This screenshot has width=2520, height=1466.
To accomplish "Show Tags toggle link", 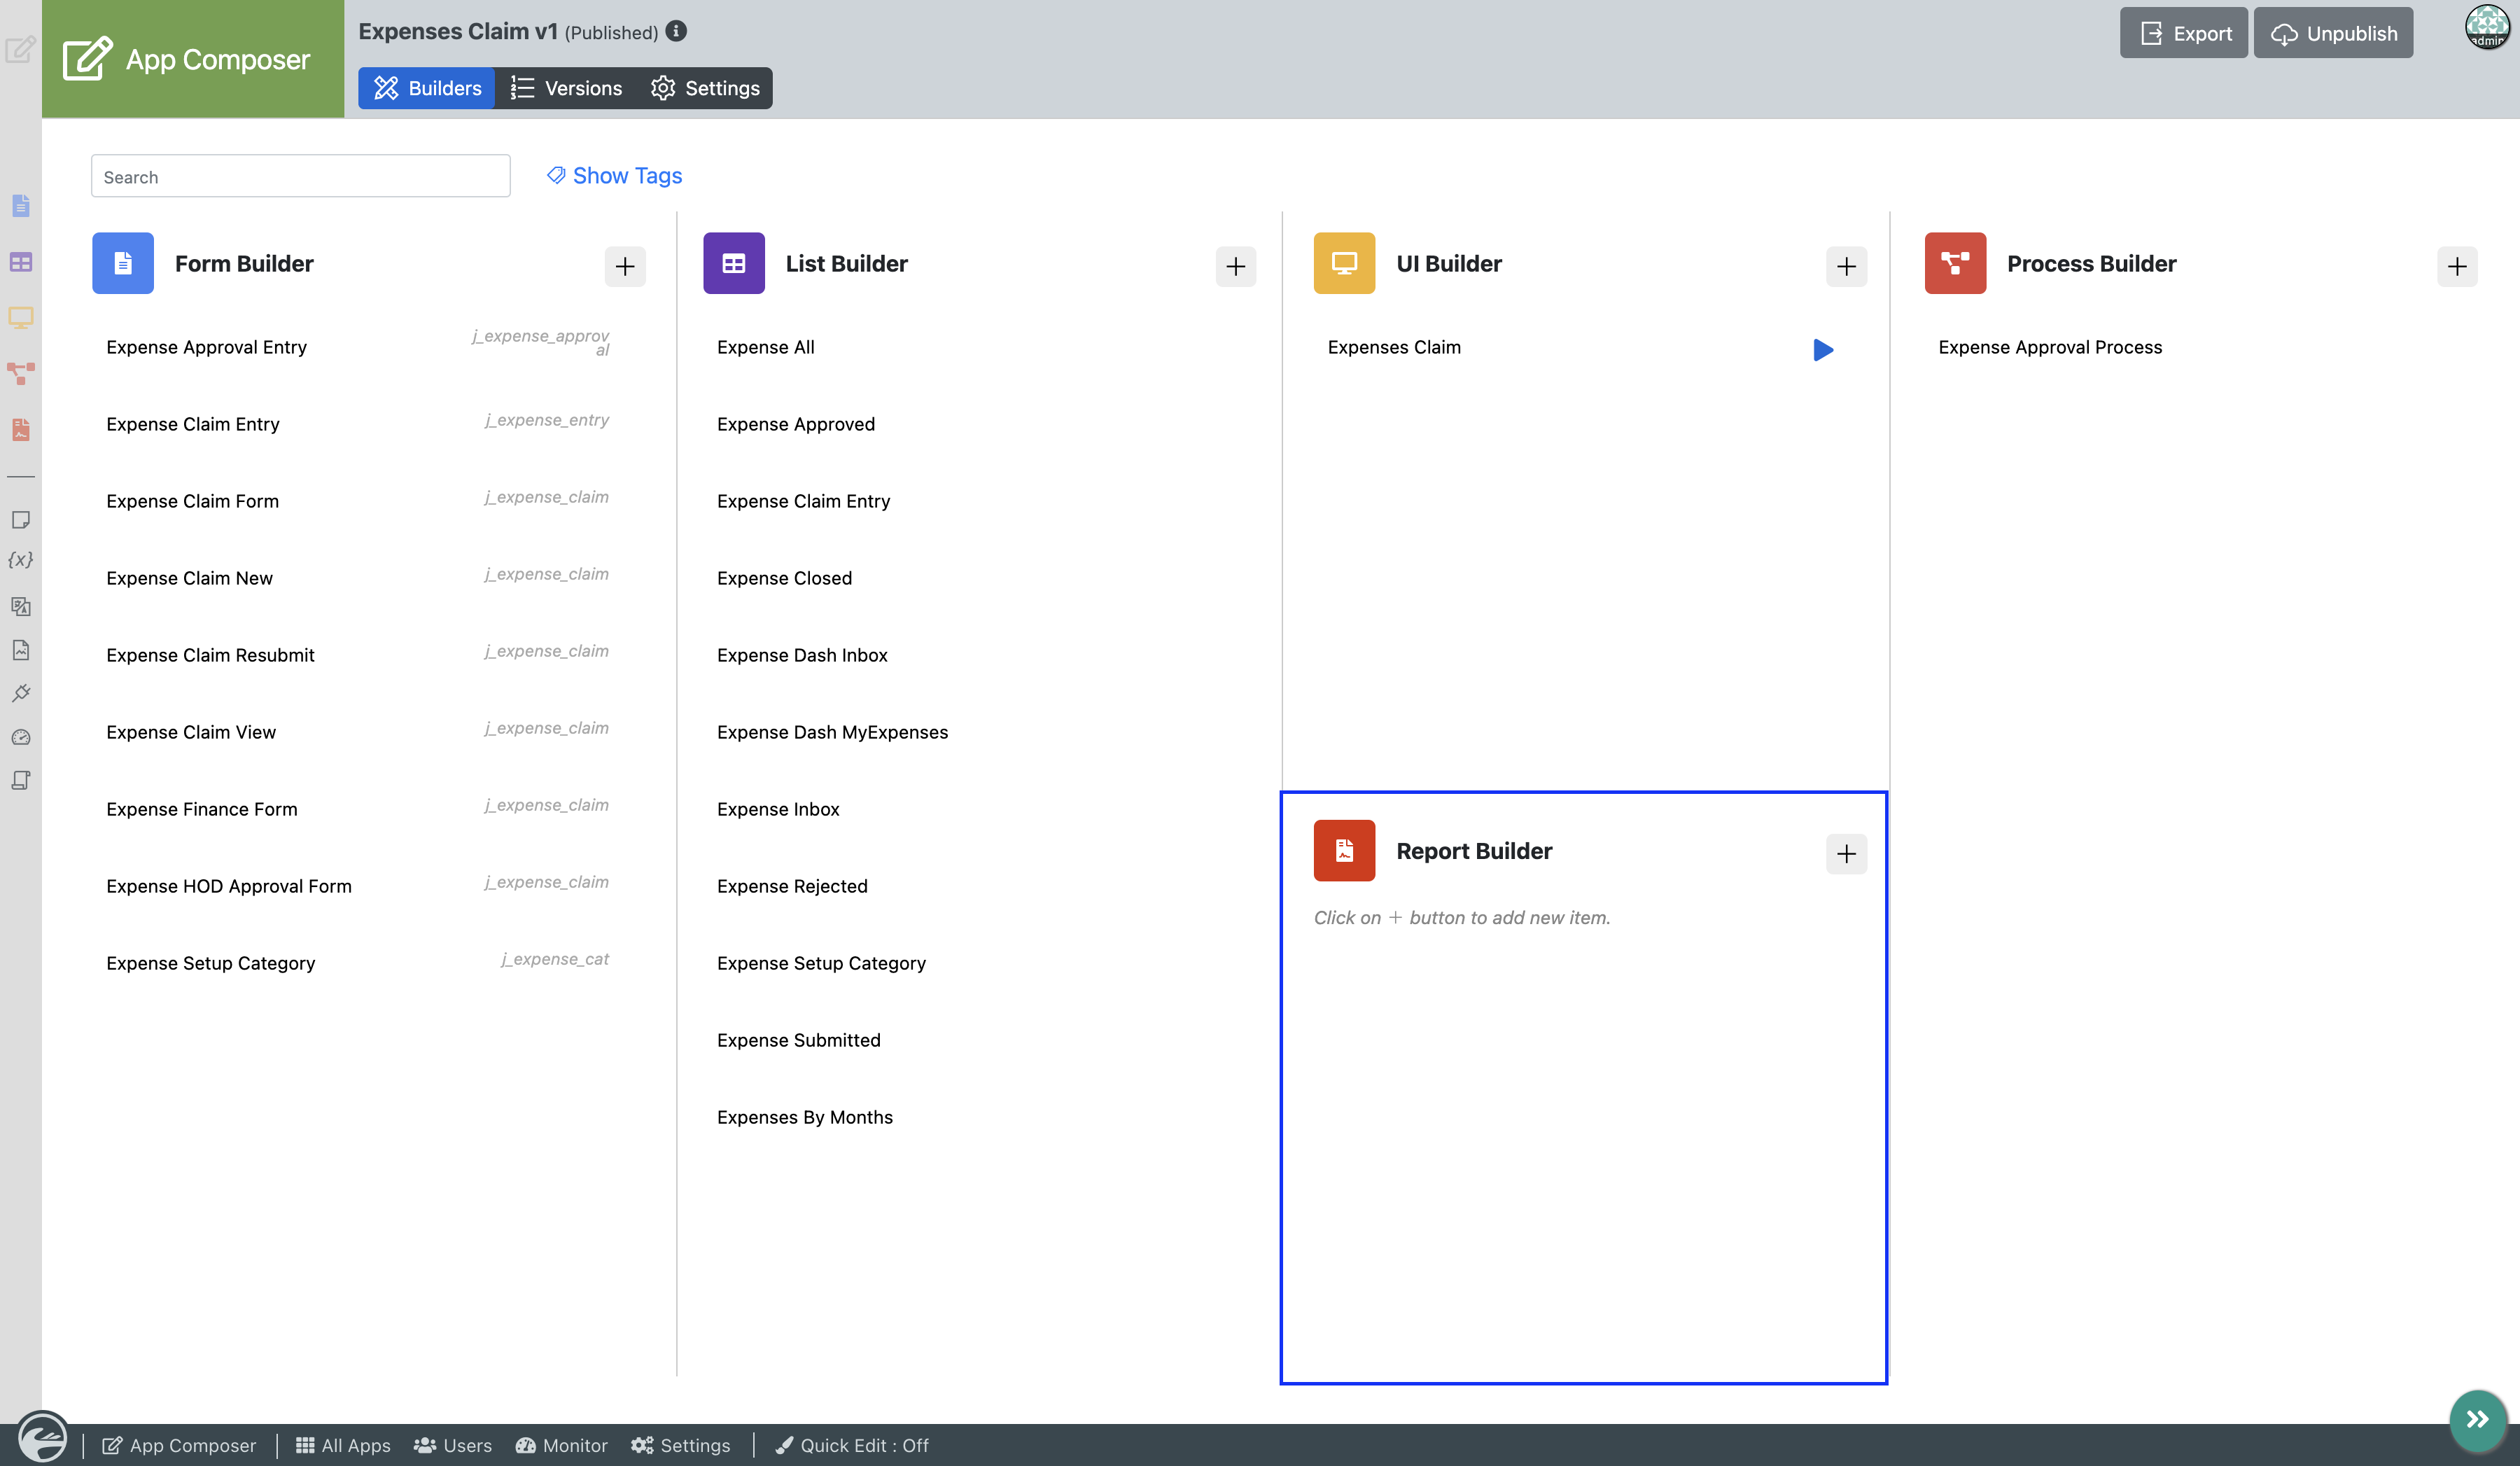I will click(x=614, y=175).
